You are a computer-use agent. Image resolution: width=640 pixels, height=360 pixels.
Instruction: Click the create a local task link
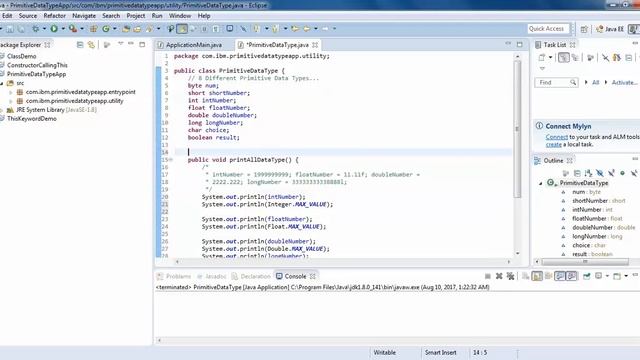553,144
